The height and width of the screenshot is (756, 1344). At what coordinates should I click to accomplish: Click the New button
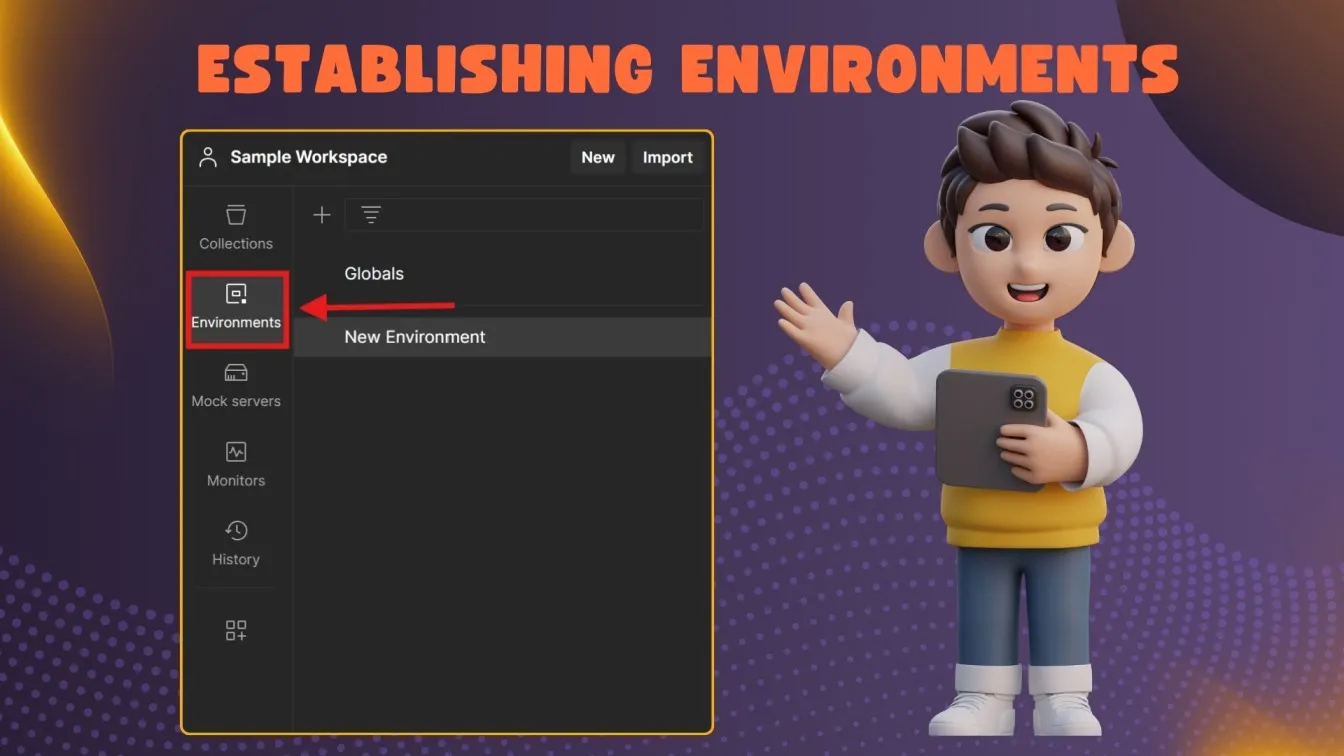[598, 157]
